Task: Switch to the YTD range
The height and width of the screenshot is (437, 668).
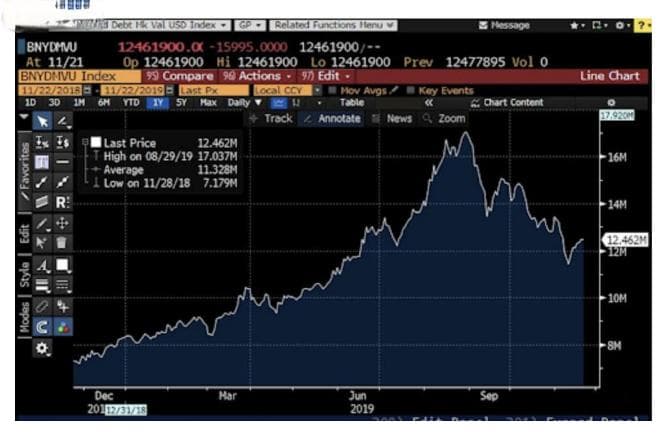Action: (131, 103)
